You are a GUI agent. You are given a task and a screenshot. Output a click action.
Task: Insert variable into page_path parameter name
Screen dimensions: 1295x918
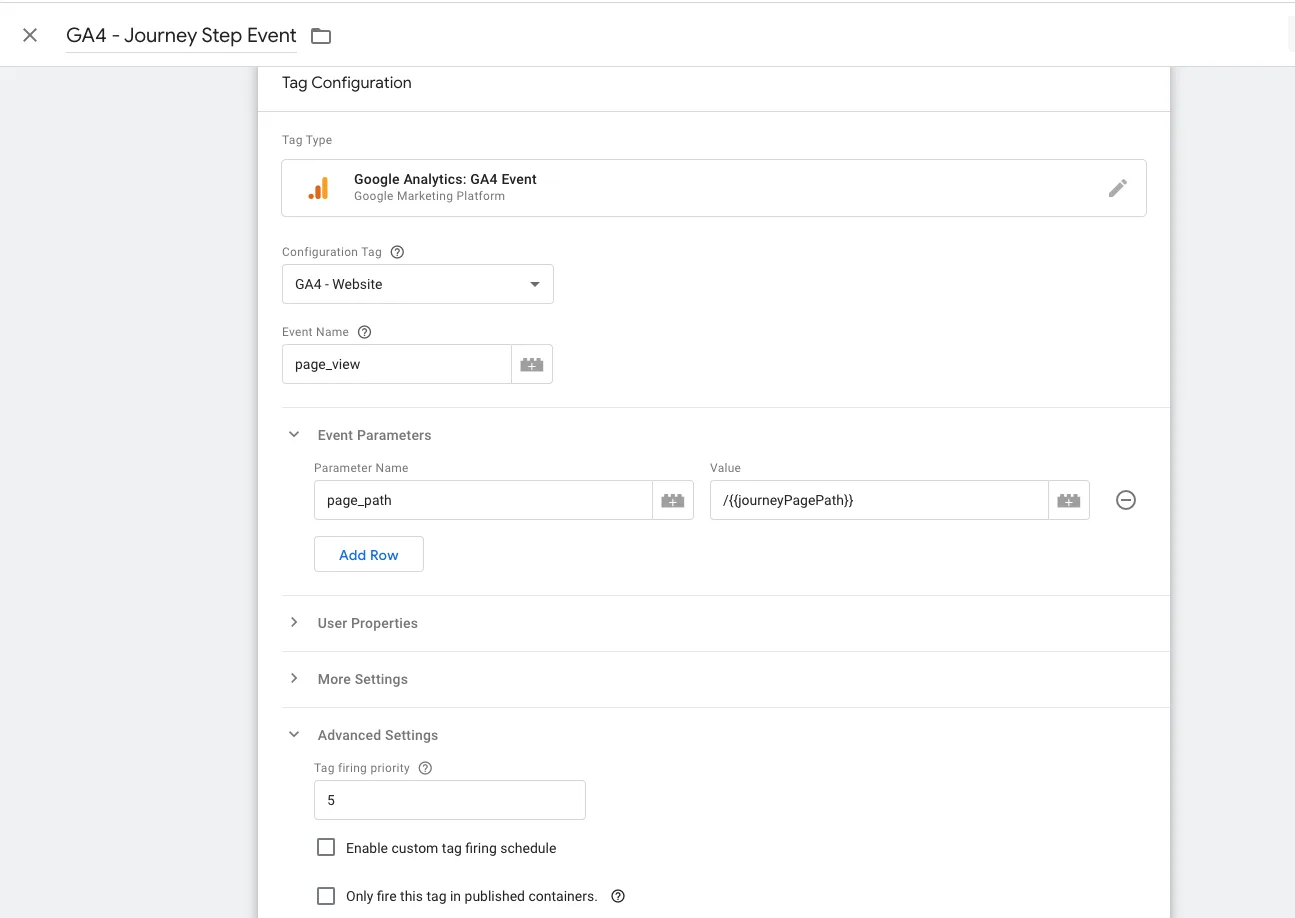(x=673, y=500)
